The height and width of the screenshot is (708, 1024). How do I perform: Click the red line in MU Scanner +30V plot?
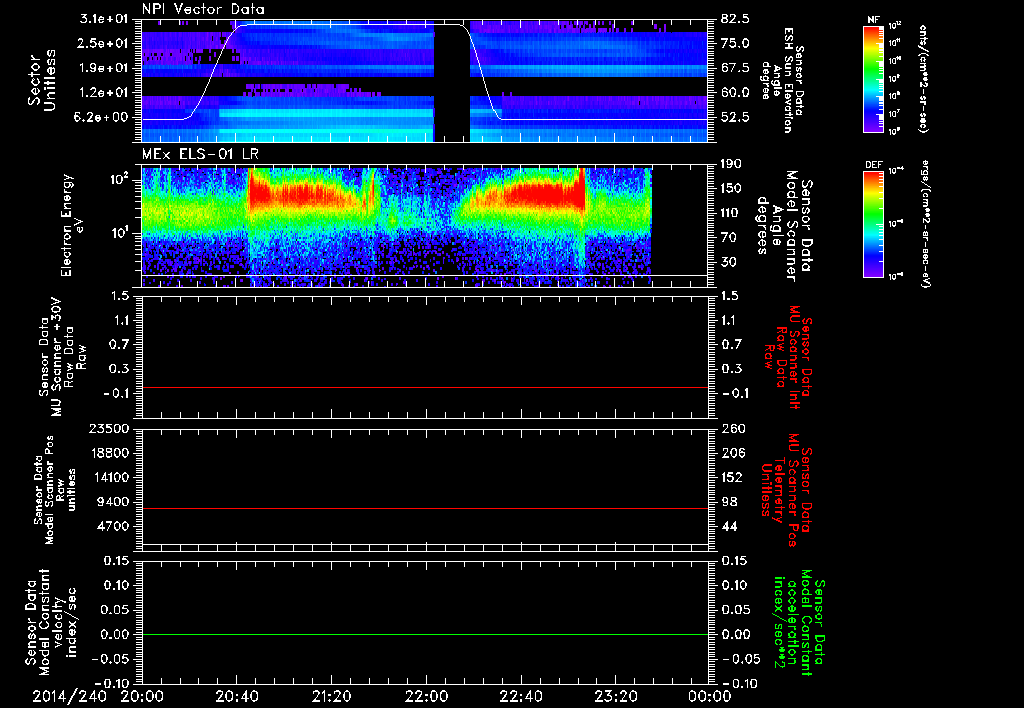click(x=425, y=387)
